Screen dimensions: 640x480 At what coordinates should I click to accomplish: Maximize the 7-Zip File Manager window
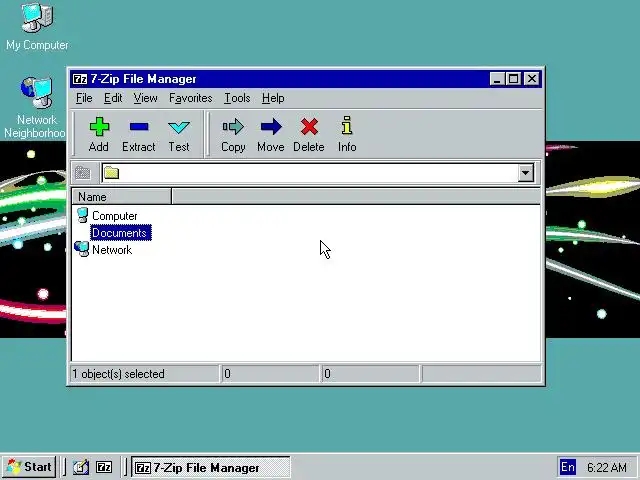pyautogui.click(x=513, y=79)
